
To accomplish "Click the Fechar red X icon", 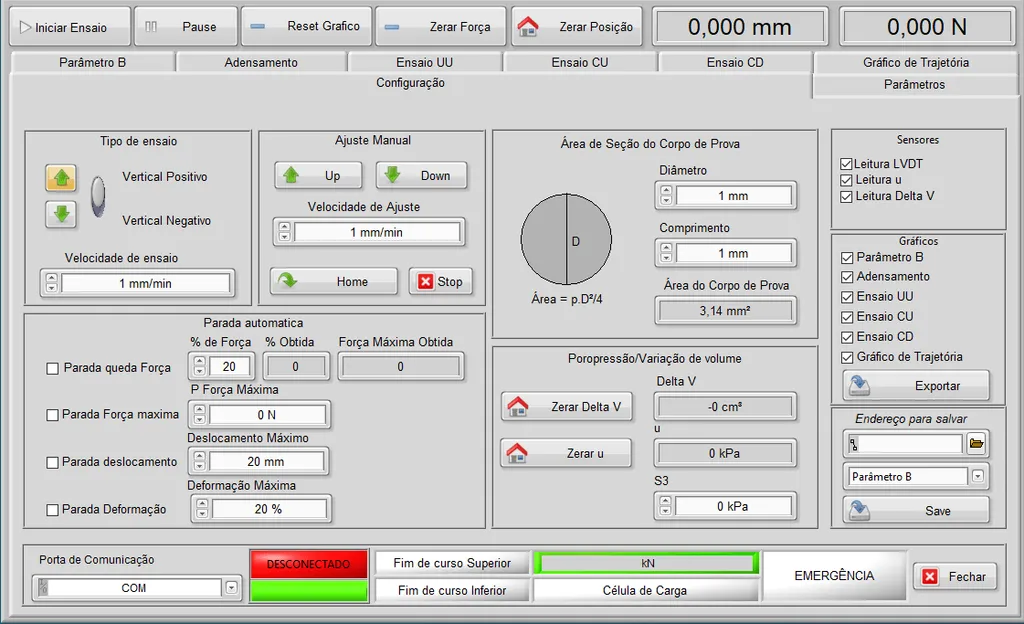I will point(930,576).
